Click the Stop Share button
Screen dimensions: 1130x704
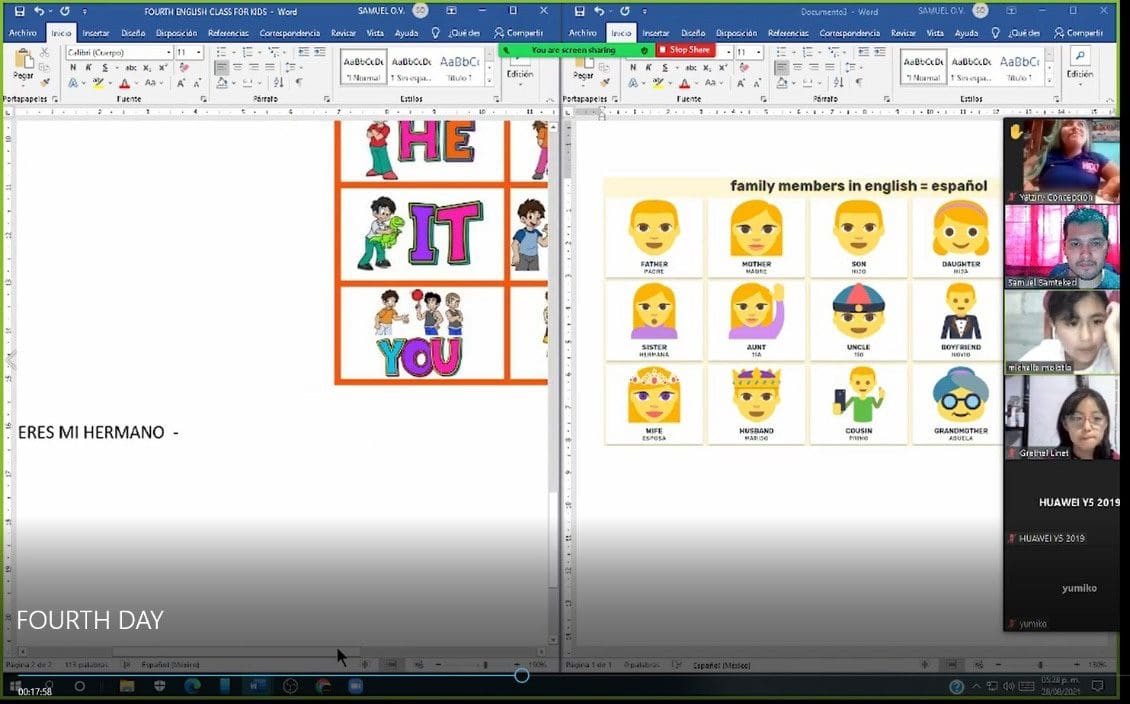(686, 50)
